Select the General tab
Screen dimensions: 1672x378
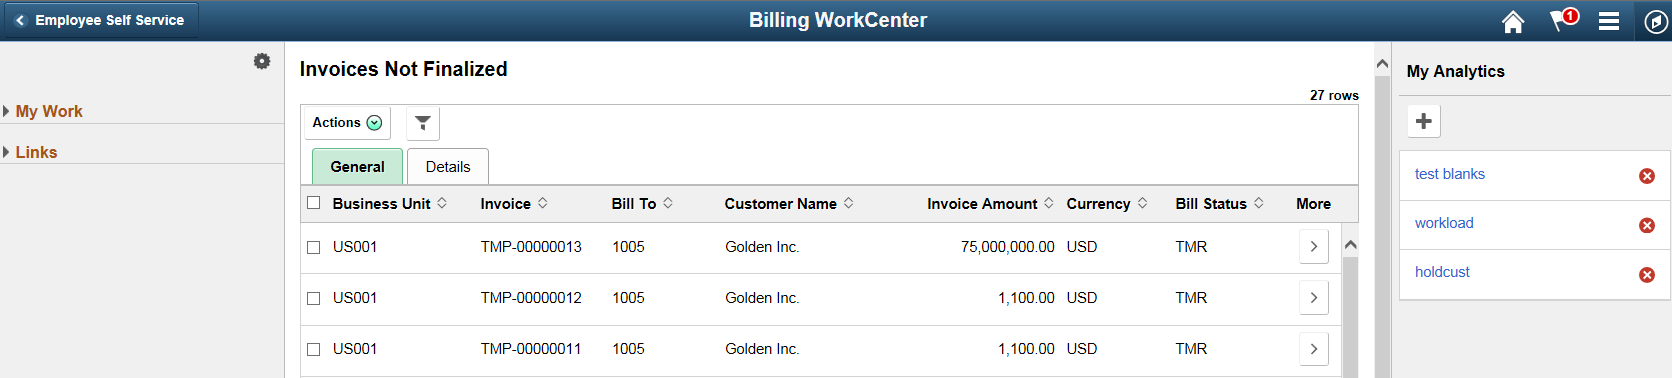click(357, 167)
